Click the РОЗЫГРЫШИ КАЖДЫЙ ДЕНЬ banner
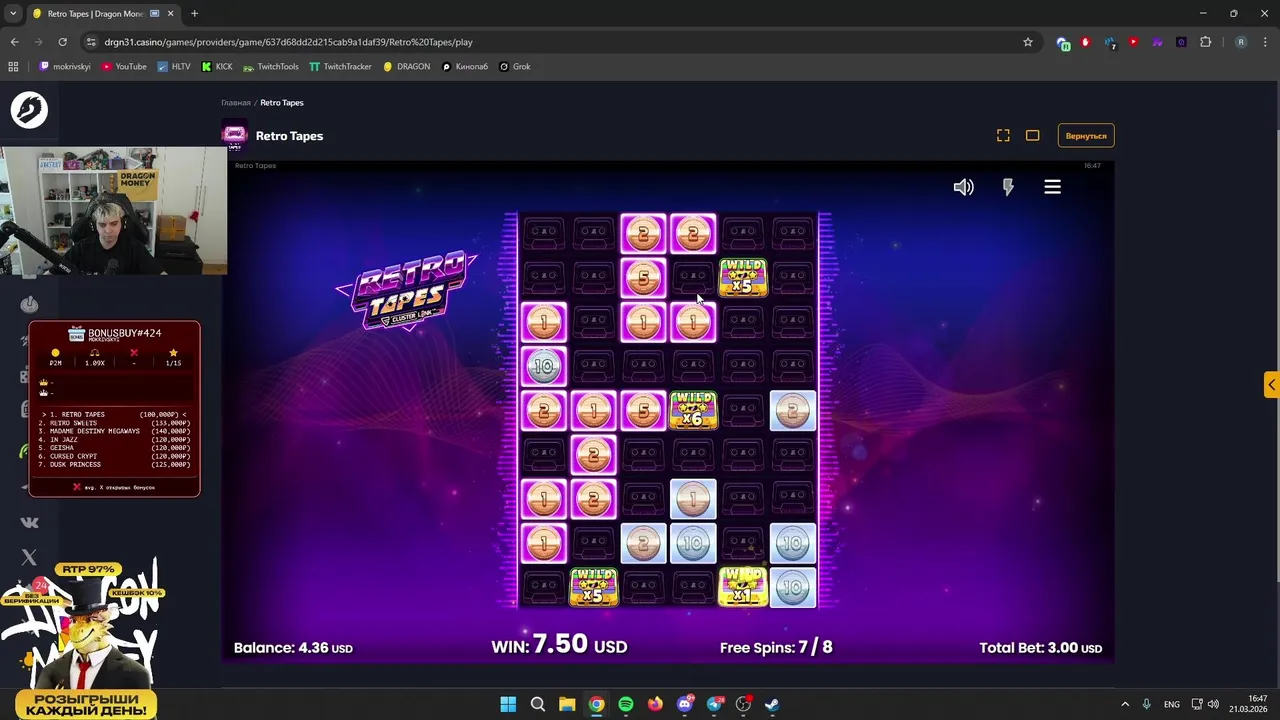 tap(86, 703)
